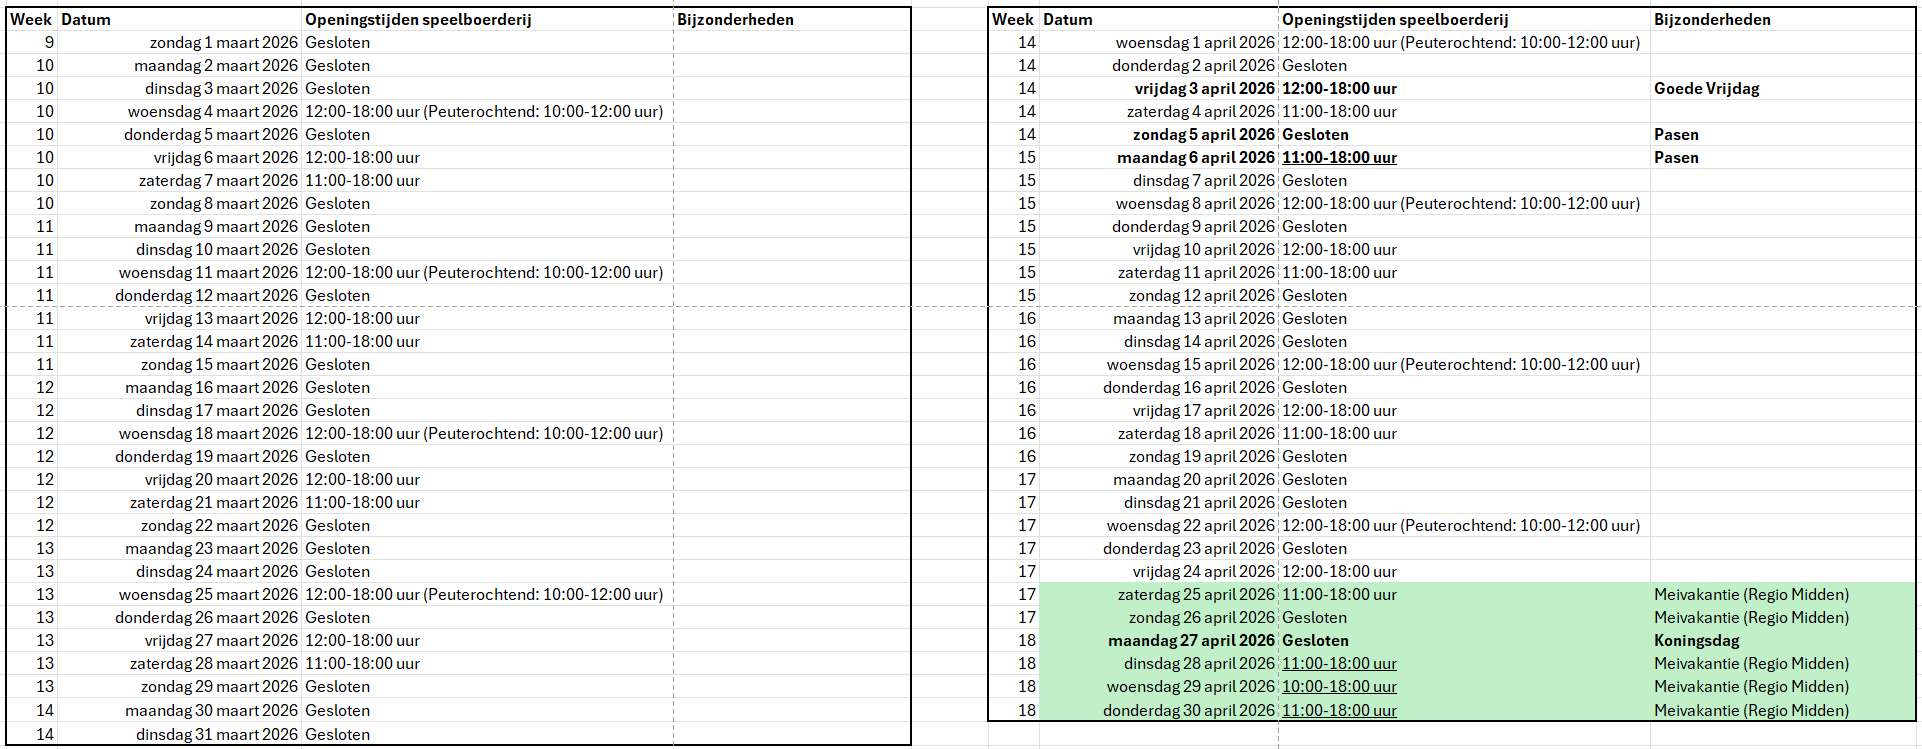This screenshot has width=1922, height=749.
Task: Open the underlined 10:00-18:00 uur link
Action: [x=1339, y=687]
